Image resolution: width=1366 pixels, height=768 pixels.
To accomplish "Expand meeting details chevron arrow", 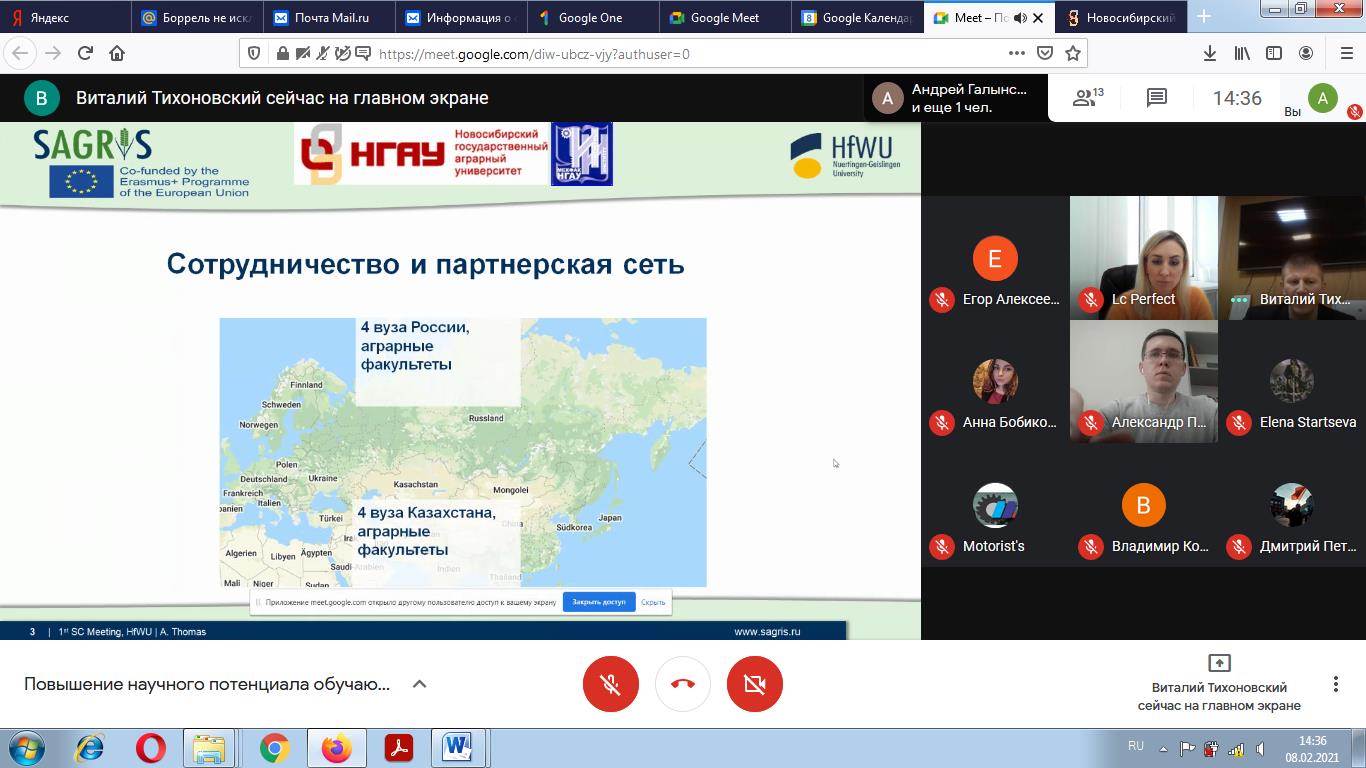I will coord(420,684).
